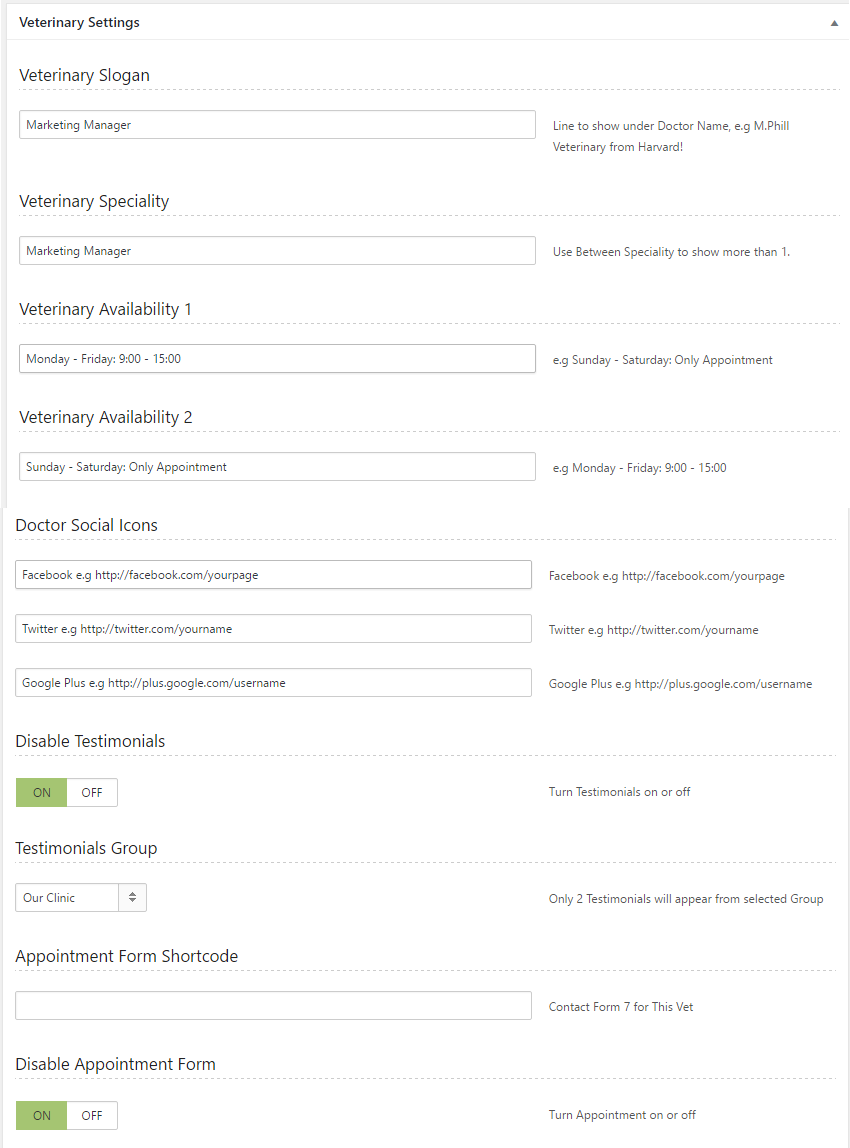Turn Disable Testimonials switch OFF

pos(92,793)
